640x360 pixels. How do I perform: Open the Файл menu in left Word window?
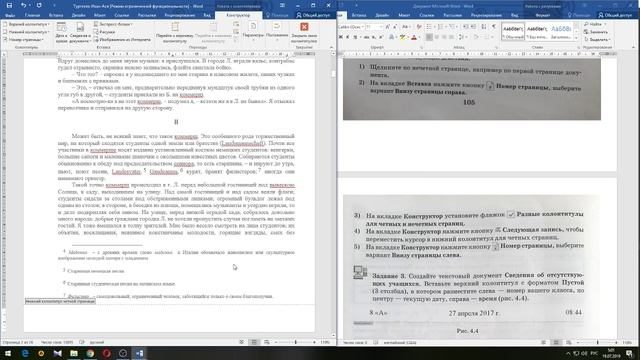pos(10,15)
